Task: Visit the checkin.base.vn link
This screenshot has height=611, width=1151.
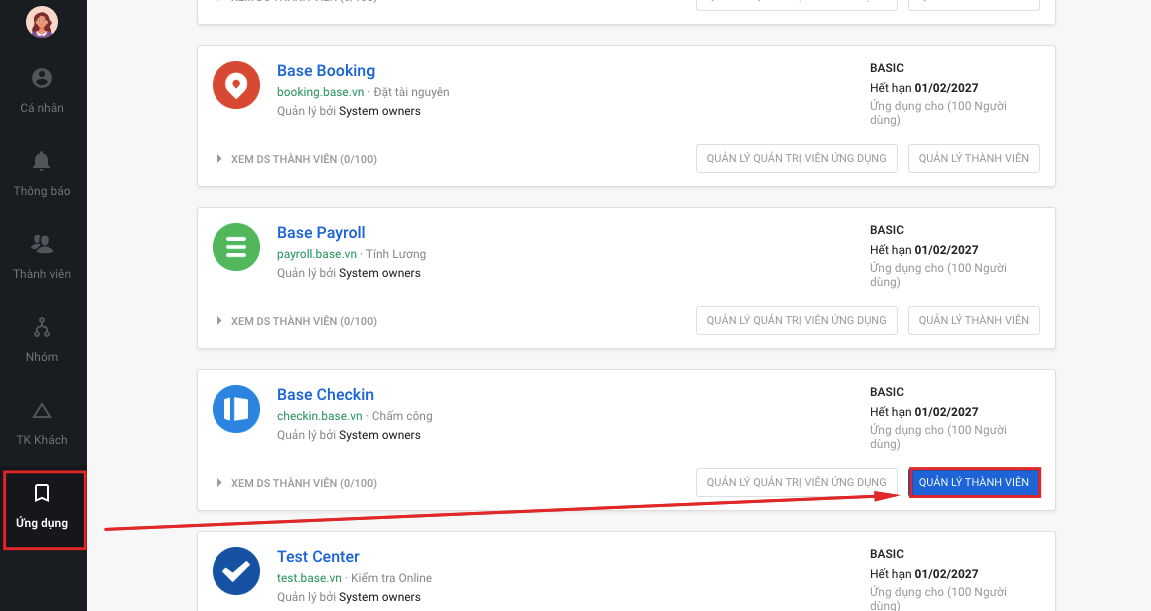Action: (x=319, y=416)
